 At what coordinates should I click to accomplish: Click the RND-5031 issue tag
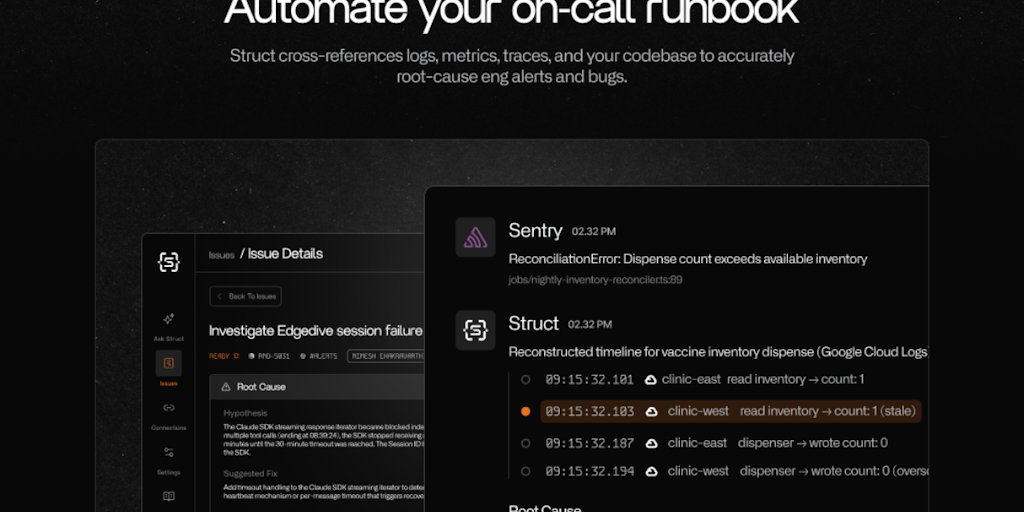(x=269, y=356)
